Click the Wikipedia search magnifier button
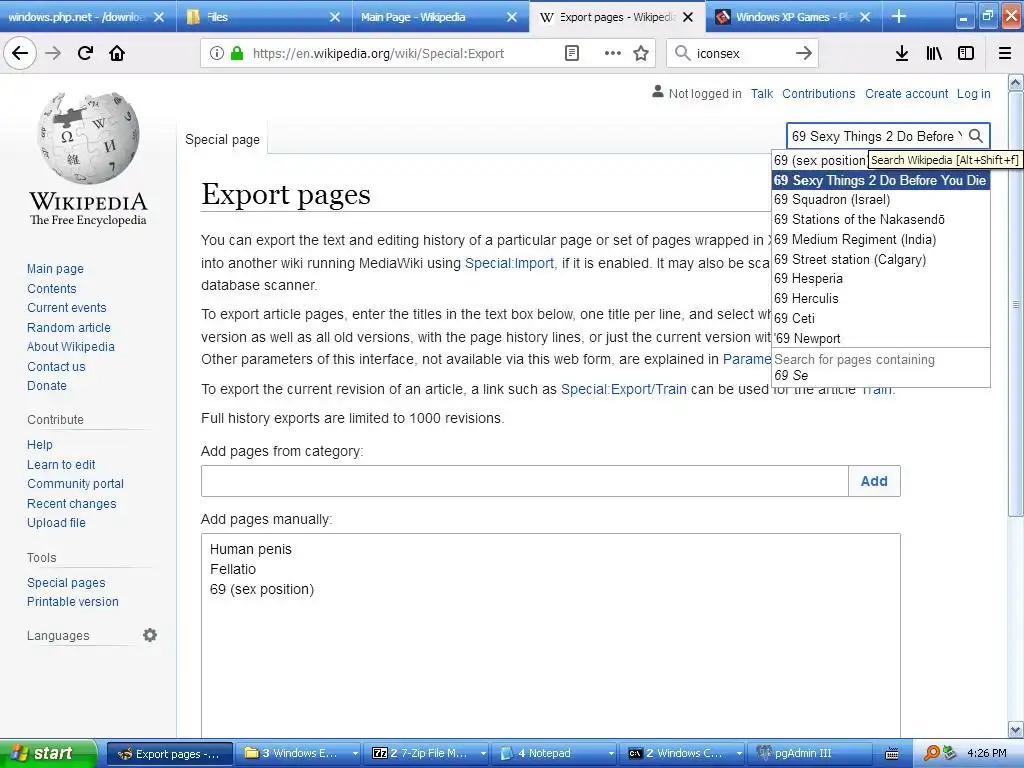This screenshot has height=768, width=1024. pos(976,136)
